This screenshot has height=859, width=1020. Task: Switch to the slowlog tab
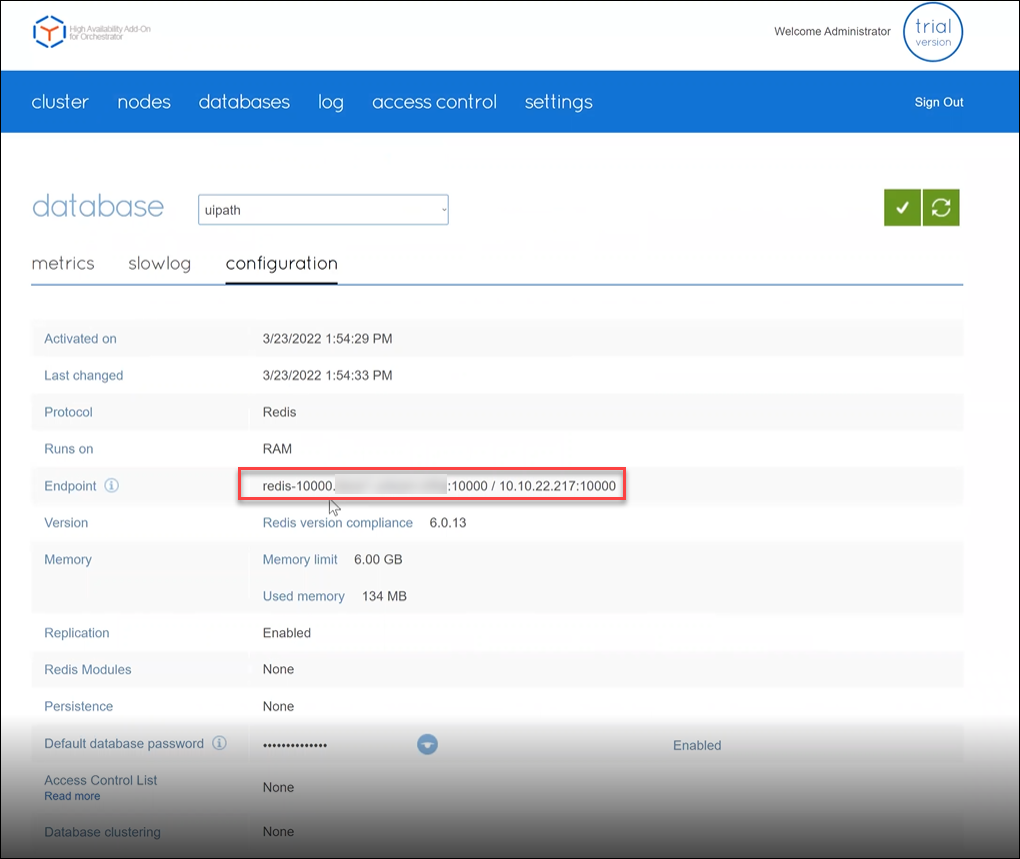point(159,264)
